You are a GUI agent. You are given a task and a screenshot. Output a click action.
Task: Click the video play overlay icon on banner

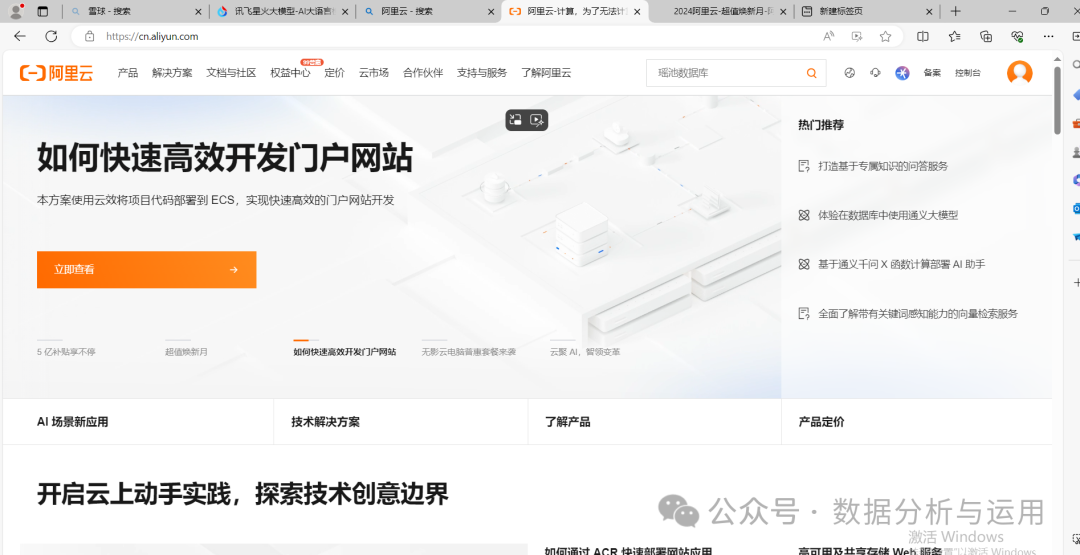(537, 120)
